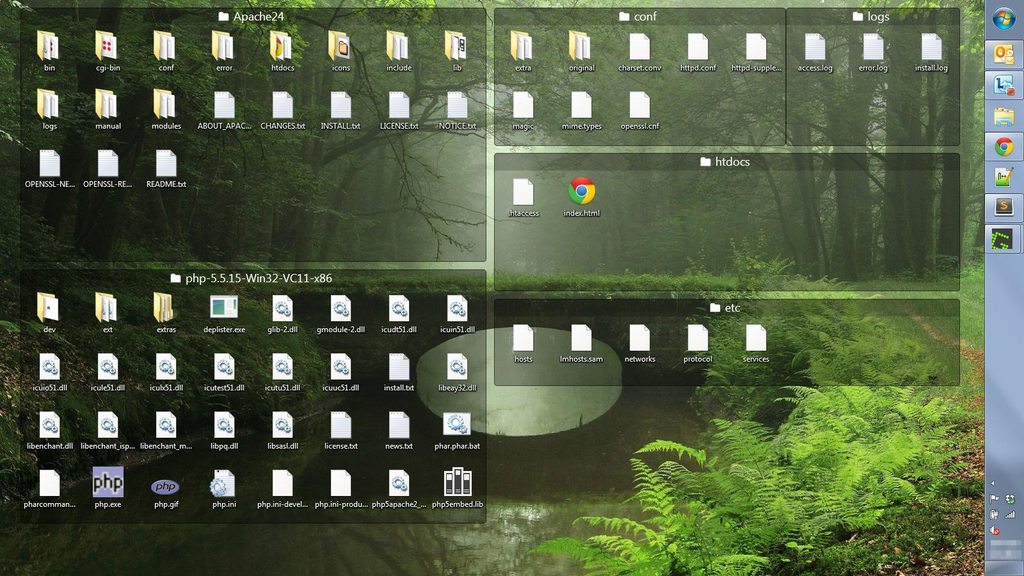Open the extras folder in php fence
Image resolution: width=1024 pixels, height=576 pixels.
[166, 313]
